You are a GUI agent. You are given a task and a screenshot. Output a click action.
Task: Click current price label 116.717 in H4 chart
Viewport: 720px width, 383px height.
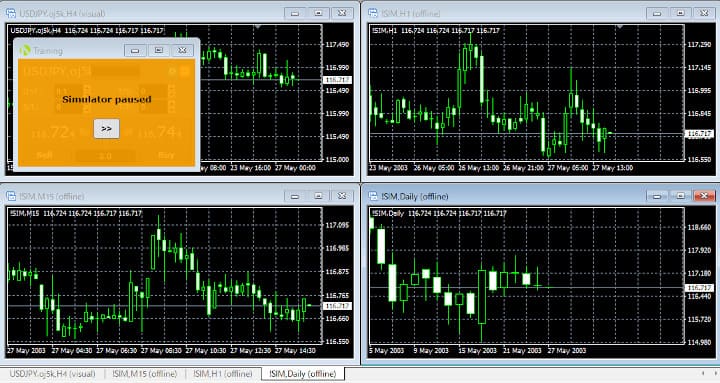pos(338,80)
